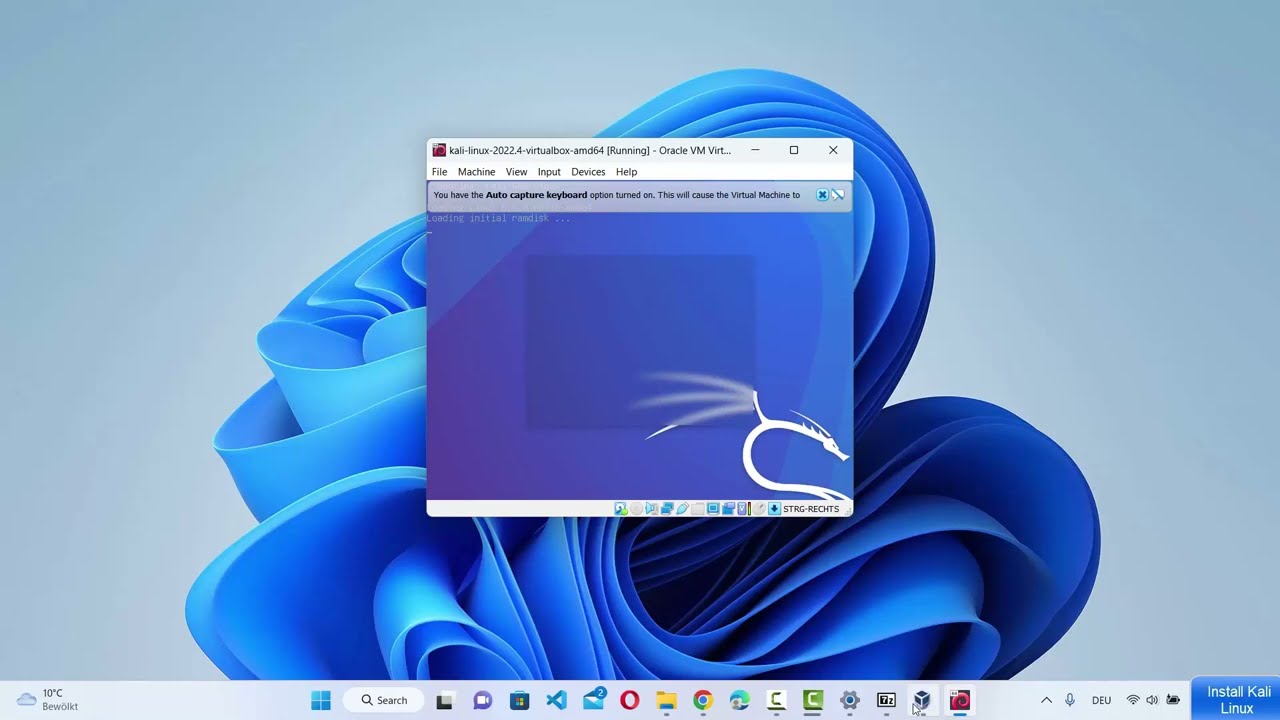The height and width of the screenshot is (720, 1280).
Task: Click the display settings status icon
Action: coord(713,509)
